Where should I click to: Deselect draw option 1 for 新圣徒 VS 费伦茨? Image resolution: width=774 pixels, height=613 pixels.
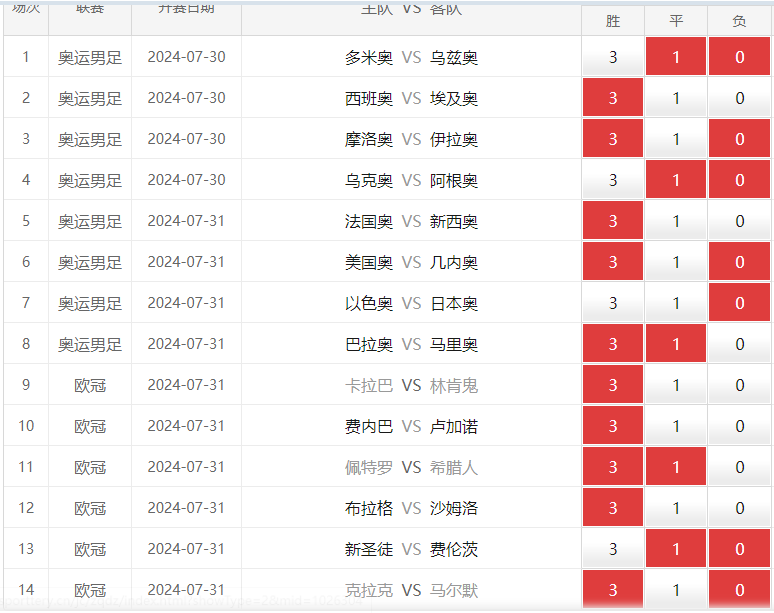(x=676, y=548)
